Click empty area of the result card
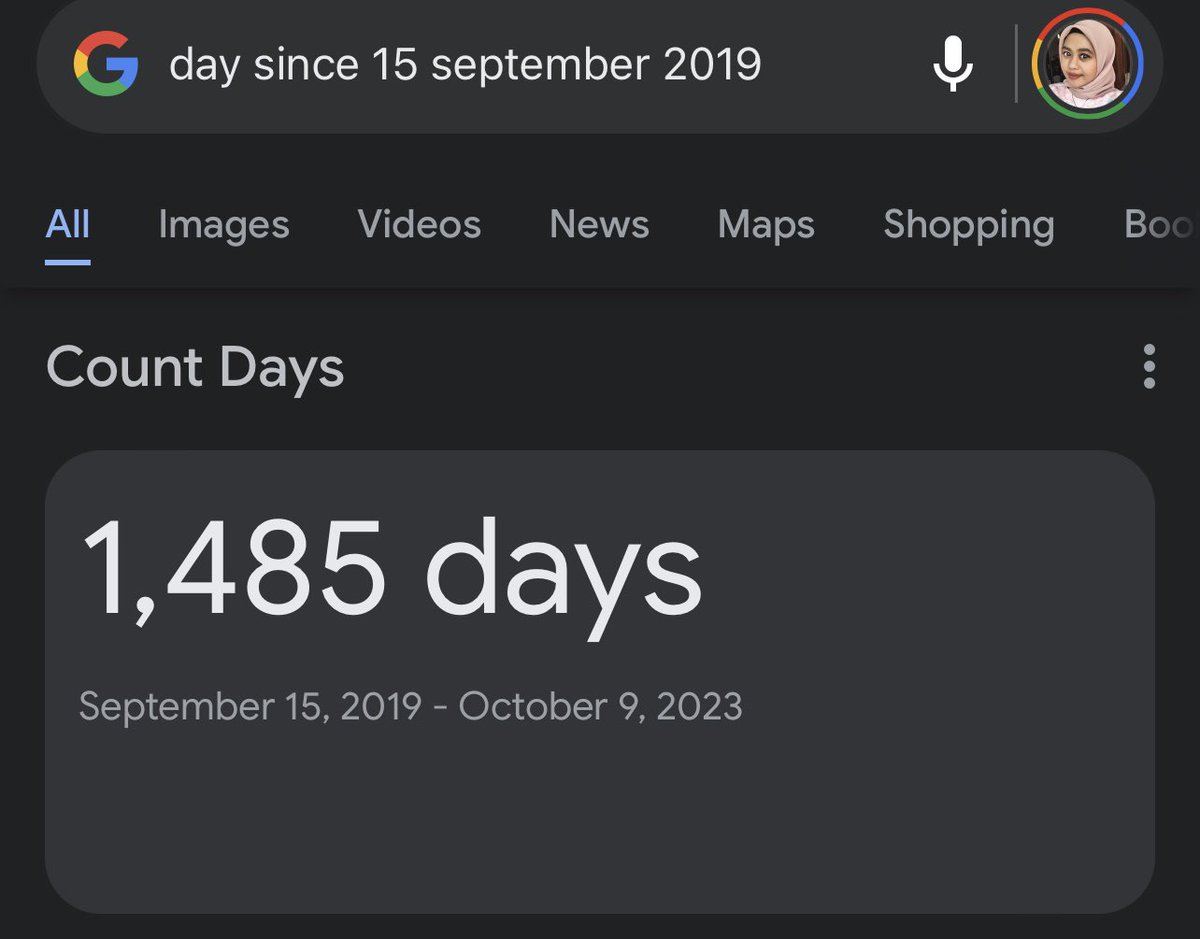The height and width of the screenshot is (939, 1200). coord(600,820)
